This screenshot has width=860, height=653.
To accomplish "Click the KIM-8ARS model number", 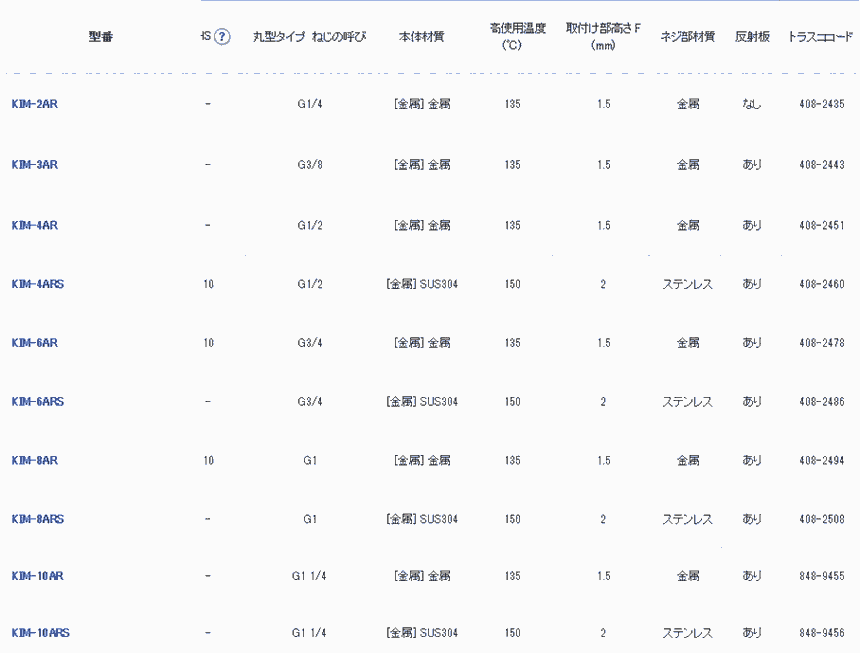I will tap(38, 519).
